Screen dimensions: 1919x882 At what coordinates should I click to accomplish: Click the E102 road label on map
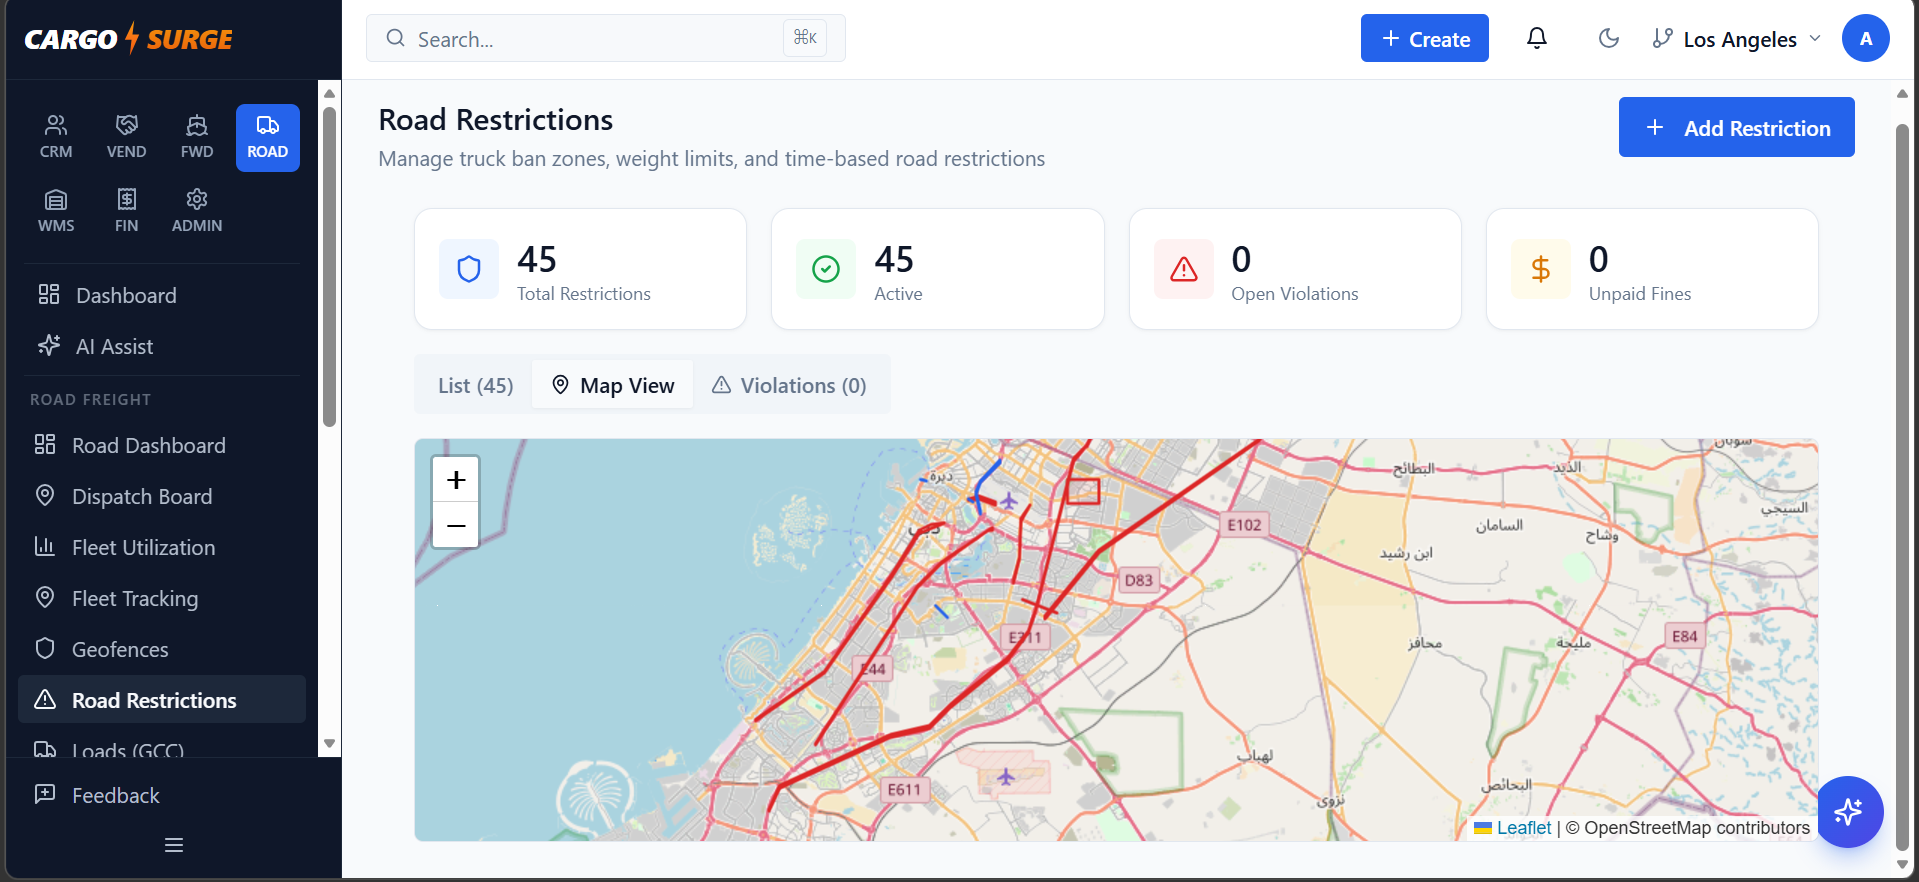pyautogui.click(x=1245, y=525)
